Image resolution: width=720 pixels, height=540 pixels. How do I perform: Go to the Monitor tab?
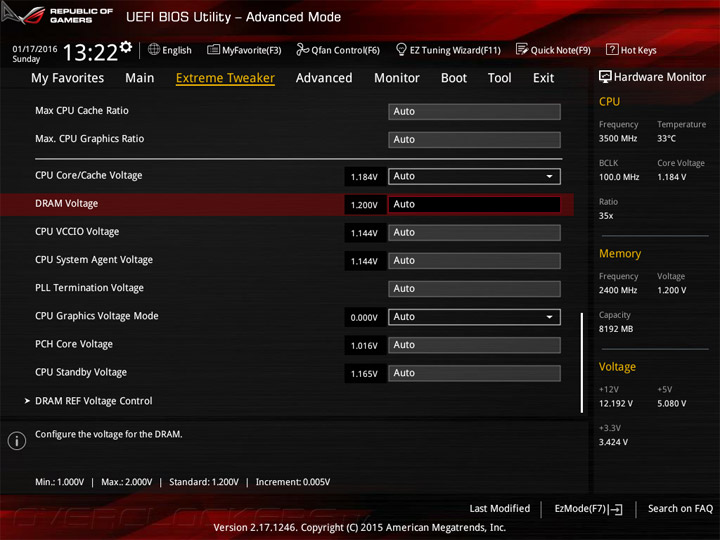(x=397, y=78)
